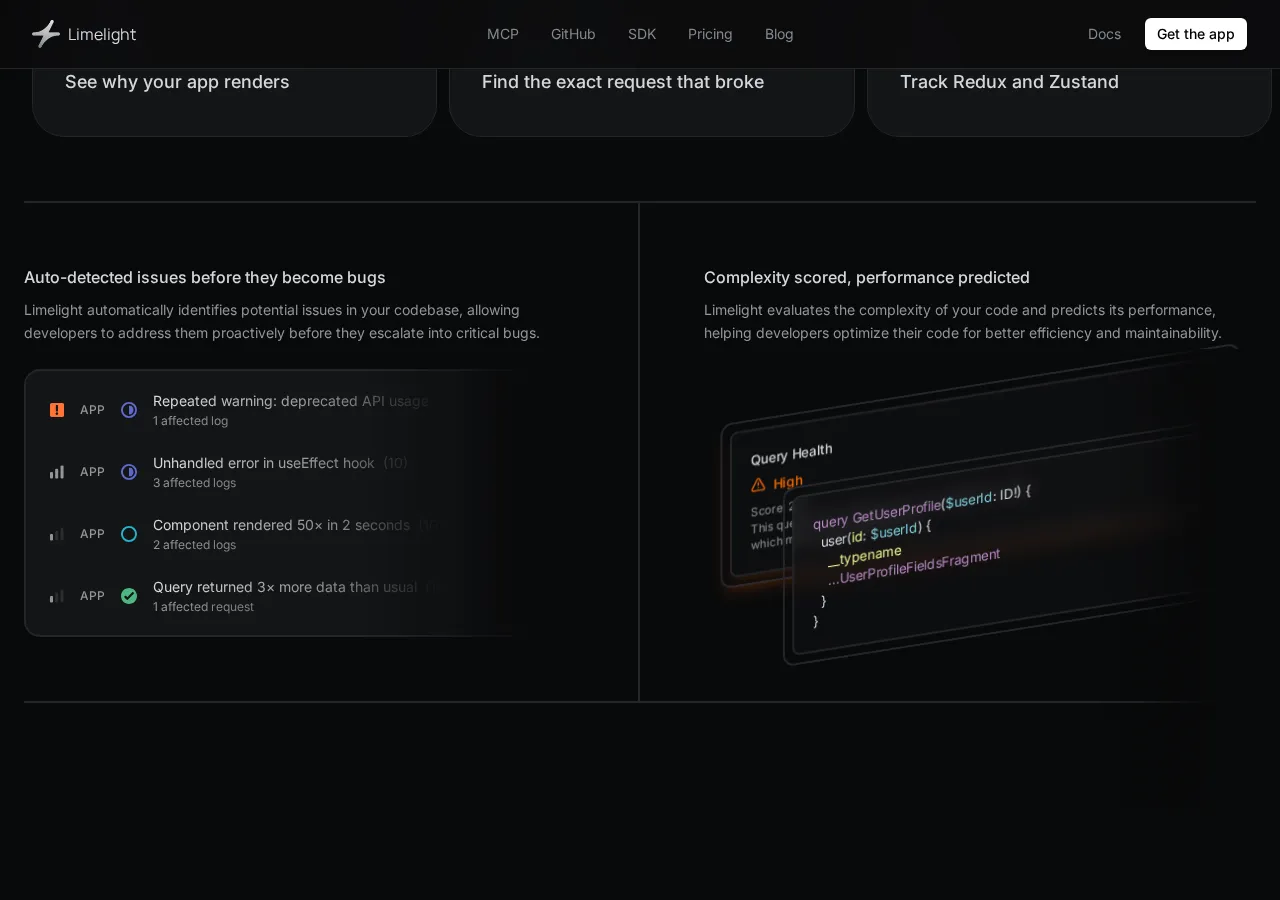Open the Pricing navigation item

coord(710,34)
